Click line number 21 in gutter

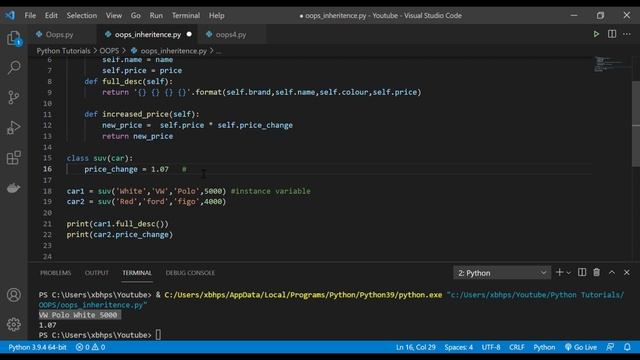click(47, 224)
